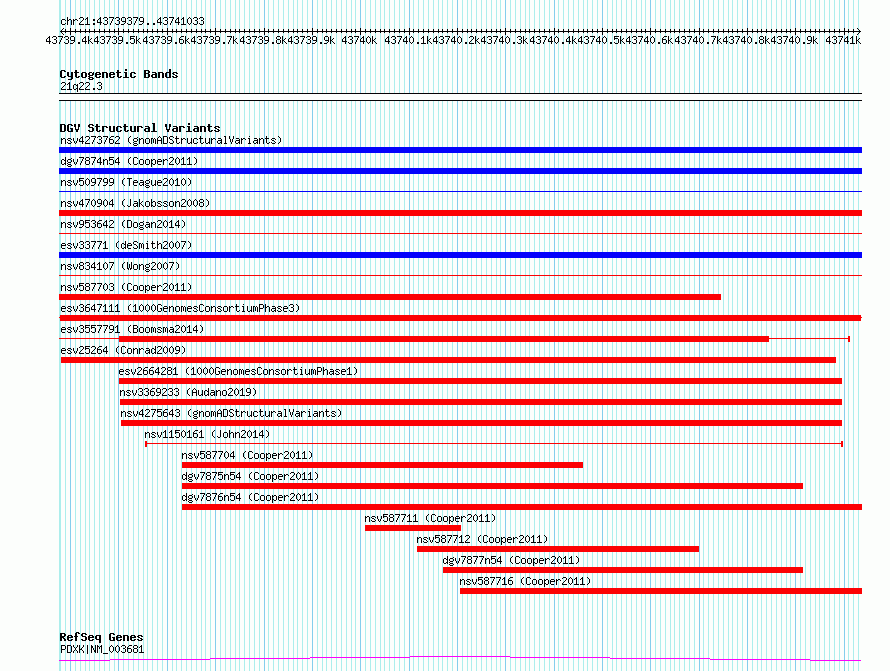Click the 43740k ruler tick label

pyautogui.click(x=359, y=40)
